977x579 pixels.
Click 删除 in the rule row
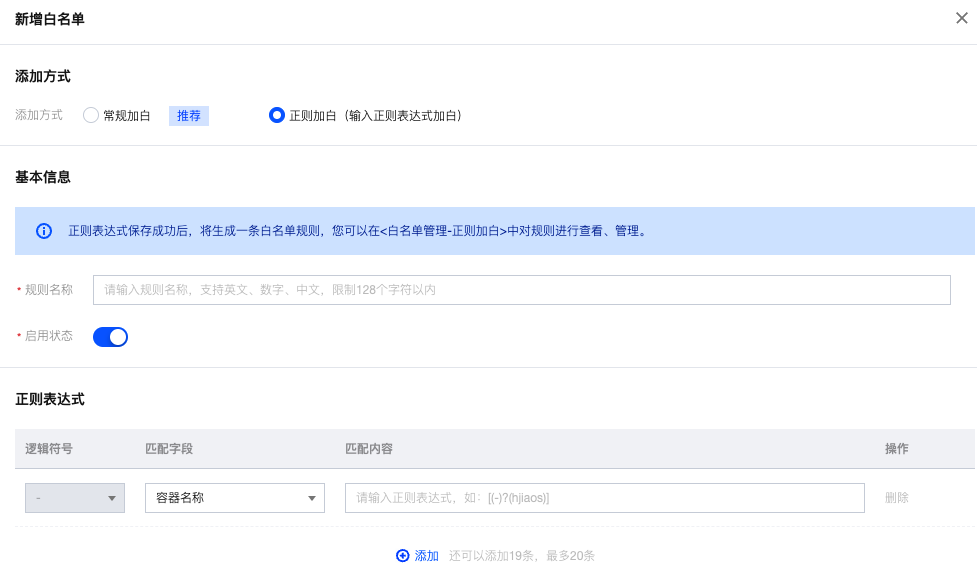click(896, 498)
